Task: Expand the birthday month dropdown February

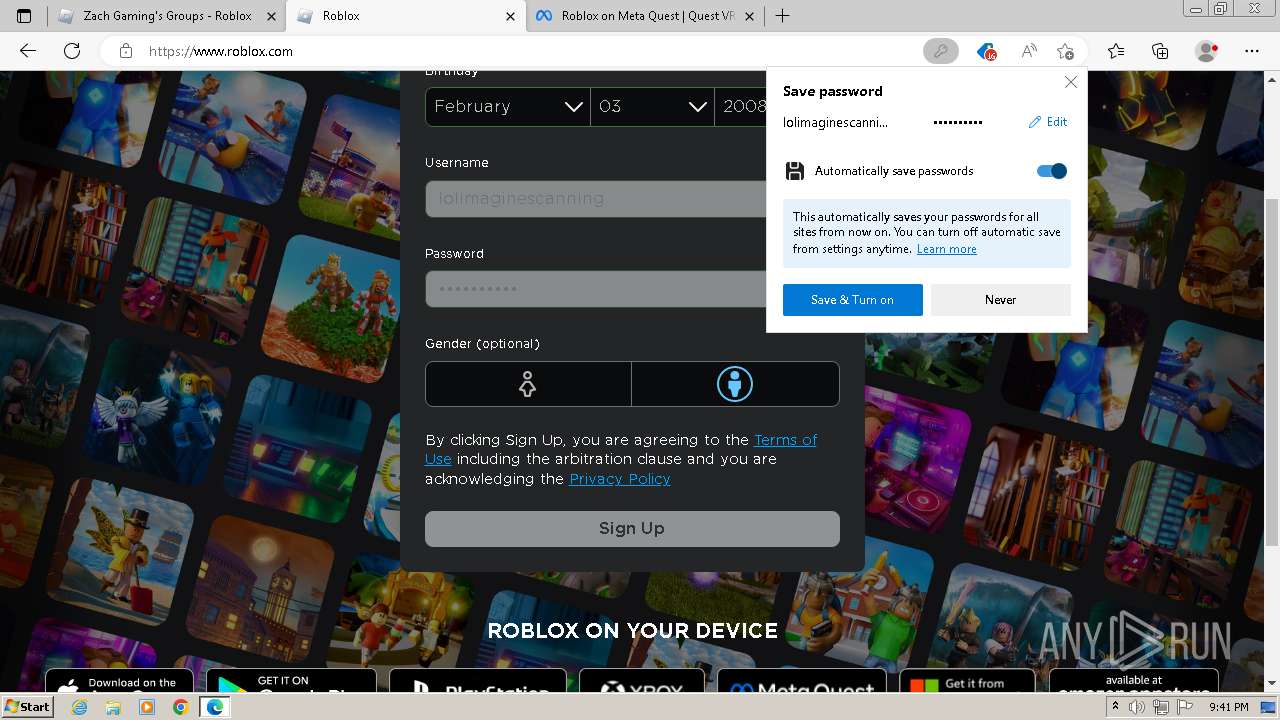Action: click(508, 107)
